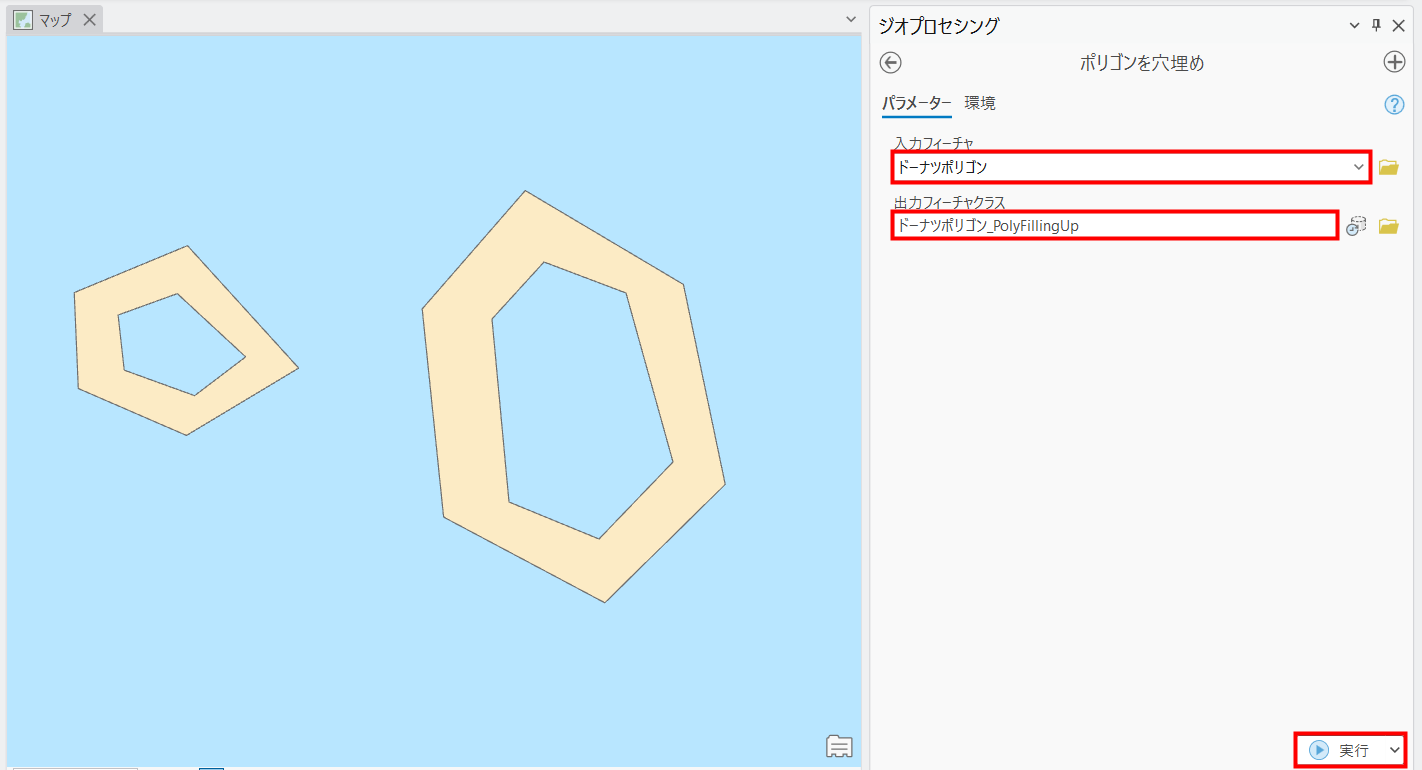Expand the 入力フィーチャ dropdown arrow

[x=1358, y=167]
